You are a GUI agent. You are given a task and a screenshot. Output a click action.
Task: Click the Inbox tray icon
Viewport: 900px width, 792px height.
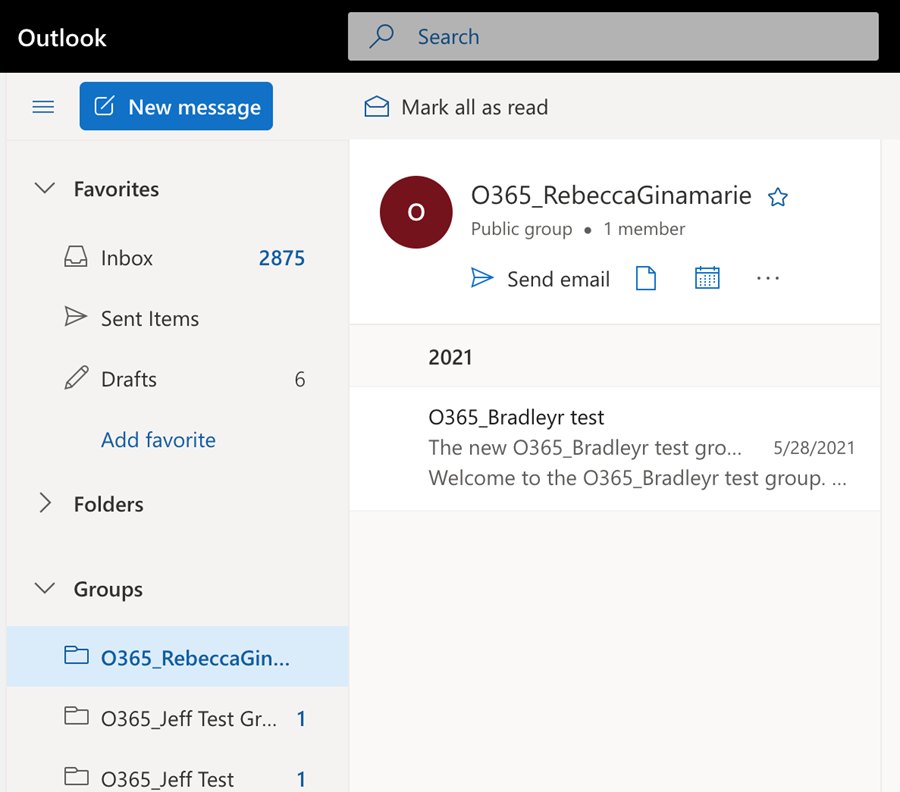coord(76,257)
